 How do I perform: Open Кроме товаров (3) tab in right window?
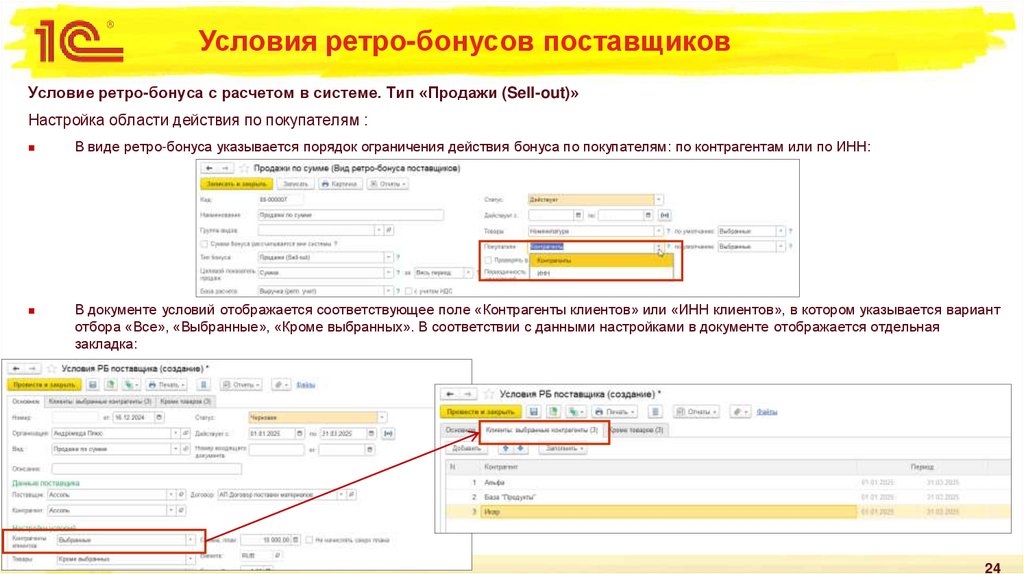(x=637, y=430)
